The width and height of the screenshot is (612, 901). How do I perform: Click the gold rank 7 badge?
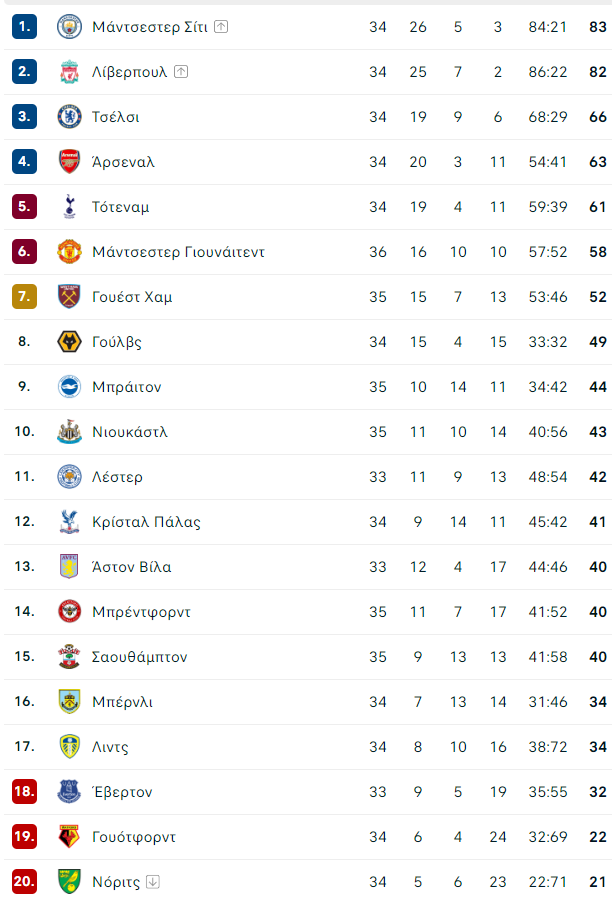point(24,297)
